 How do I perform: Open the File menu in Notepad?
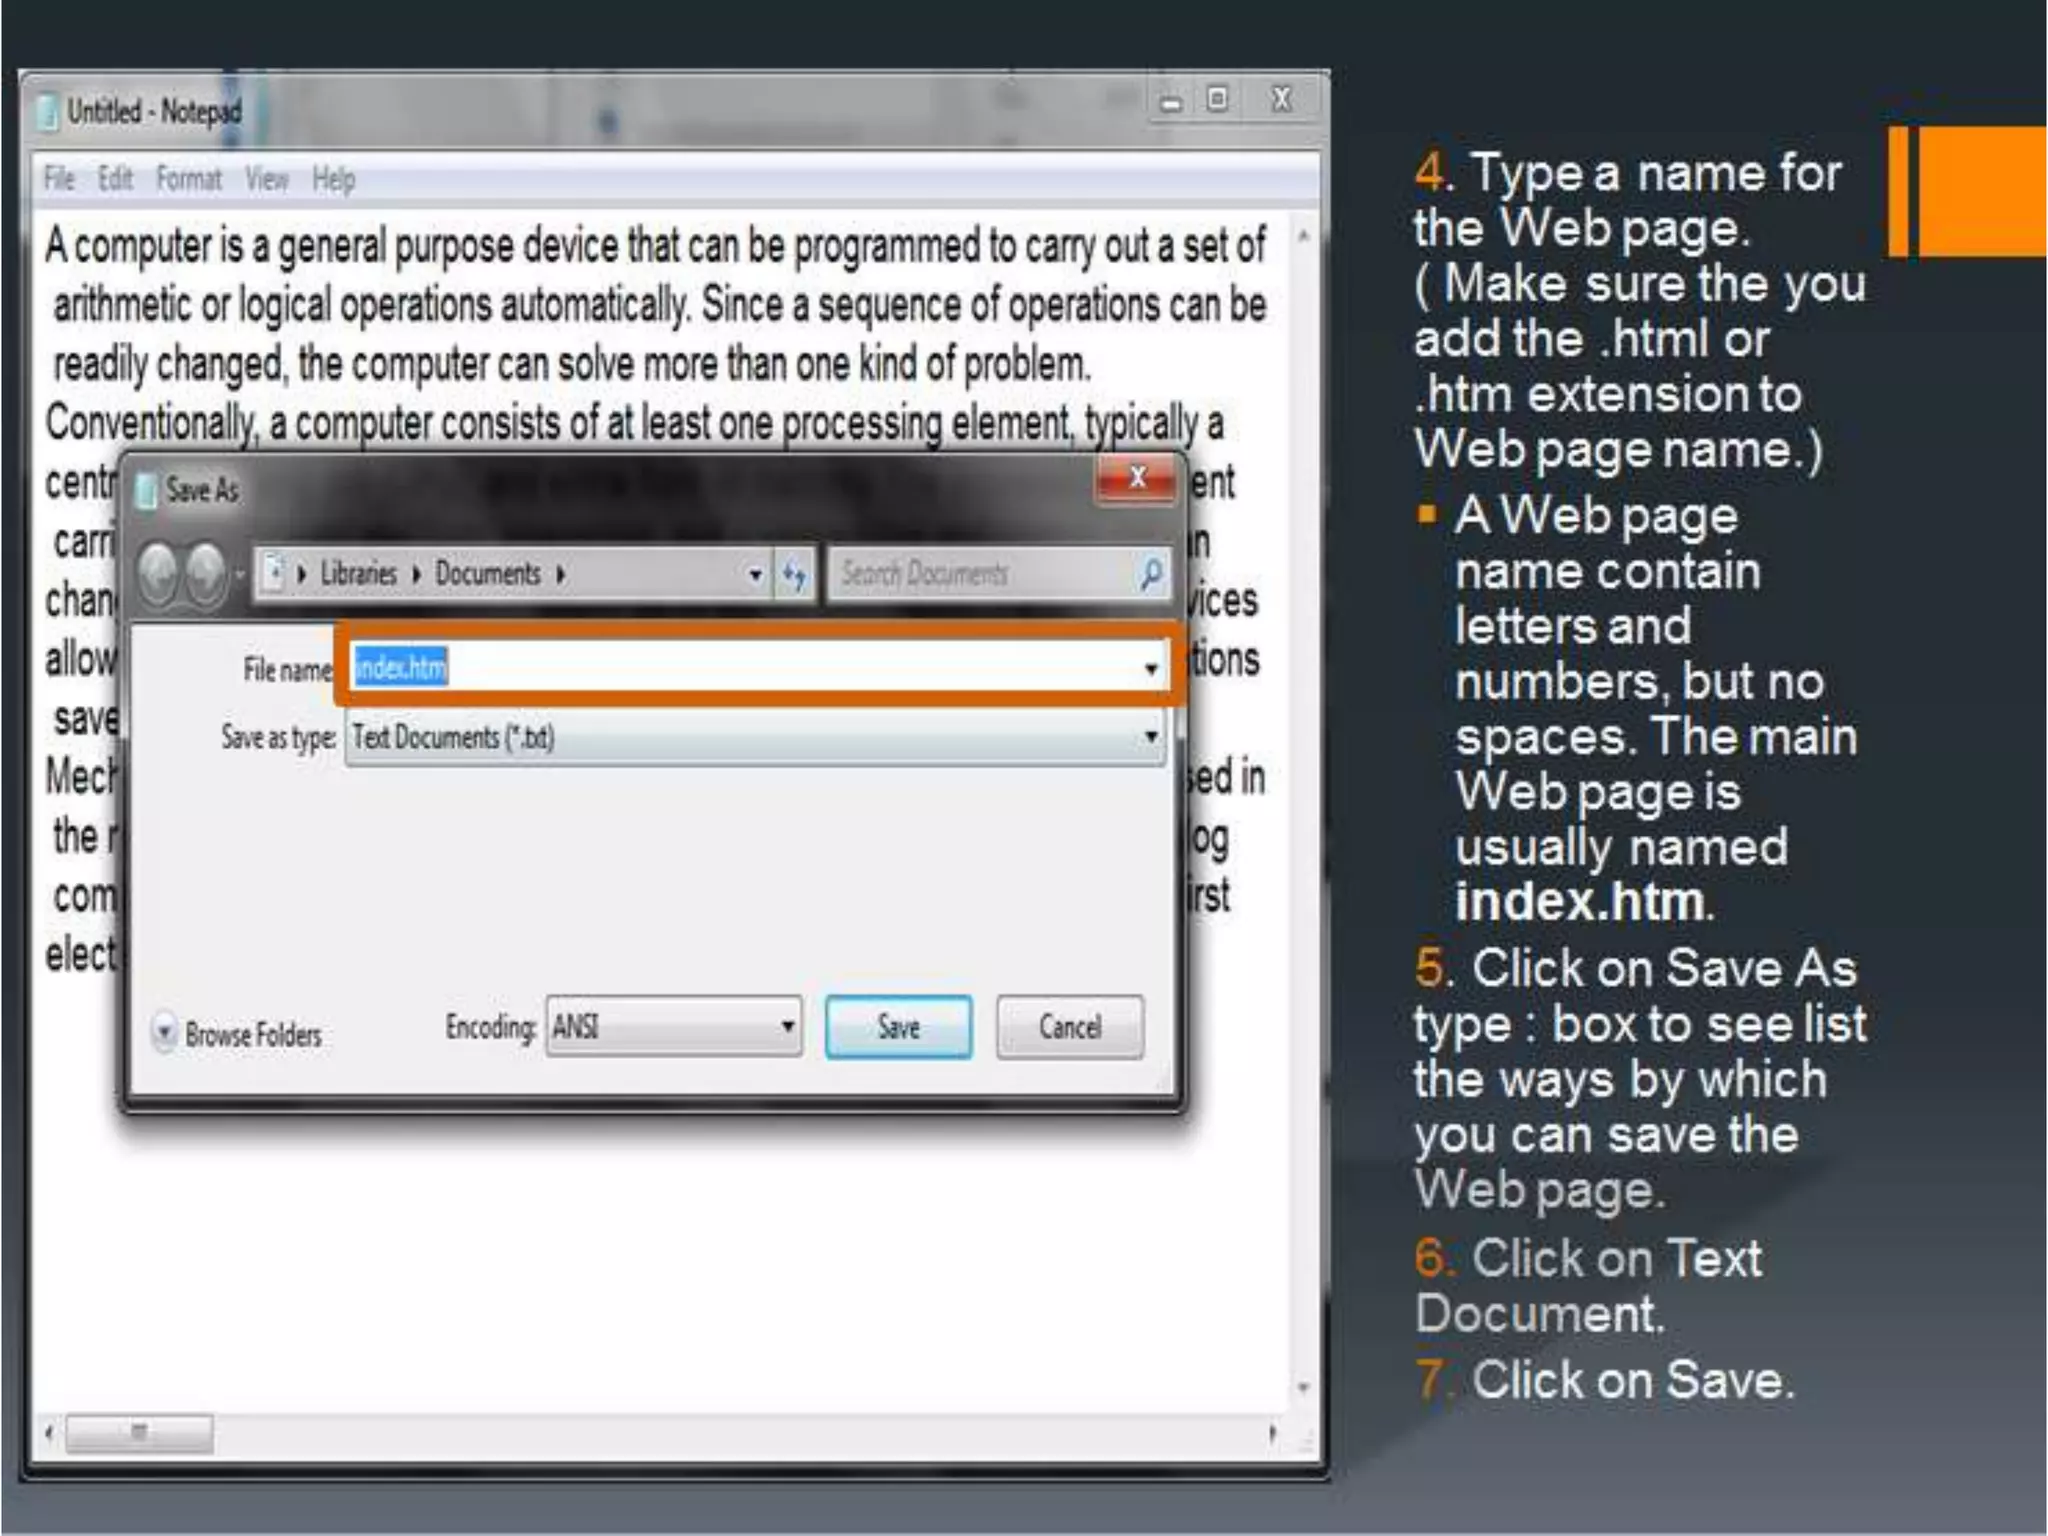point(59,179)
